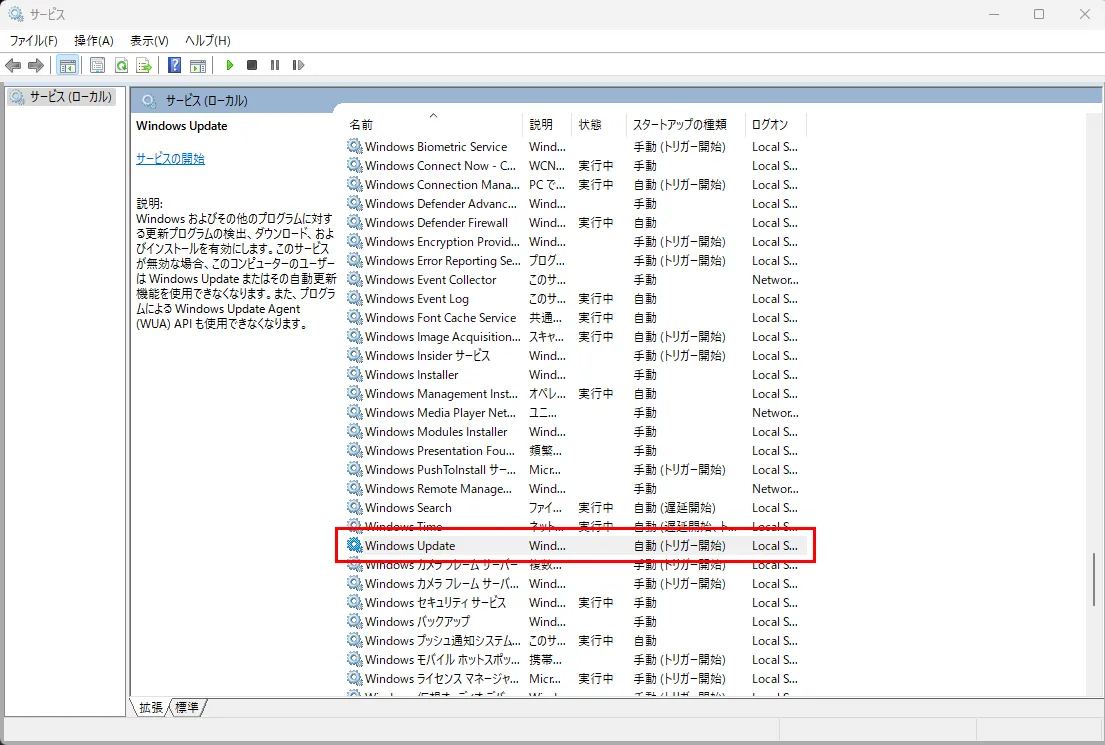Select the Windows Connect Now row name
Image resolution: width=1105 pixels, height=745 pixels.
[440, 165]
